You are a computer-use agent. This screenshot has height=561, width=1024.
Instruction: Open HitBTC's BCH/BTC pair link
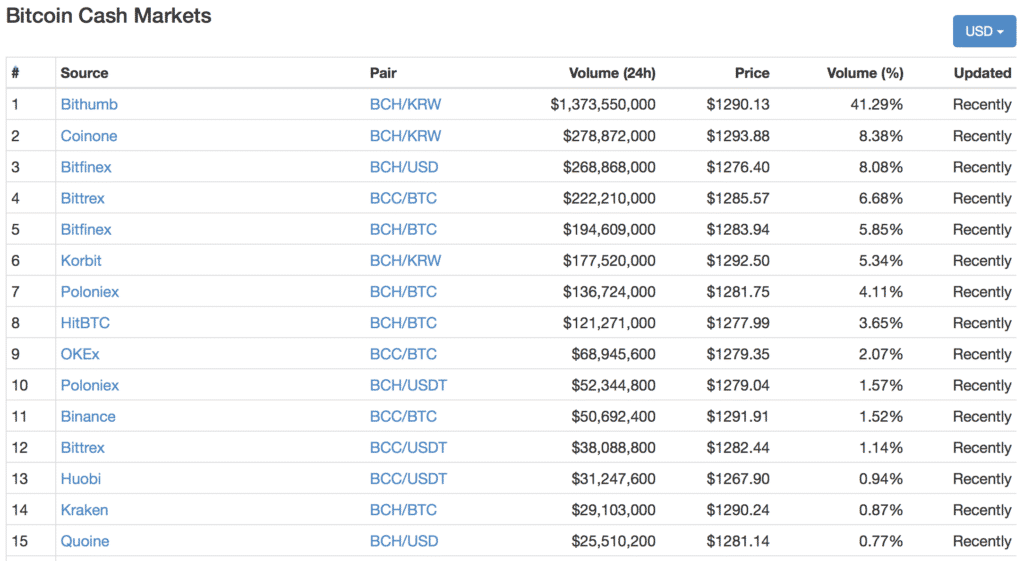[x=403, y=323]
